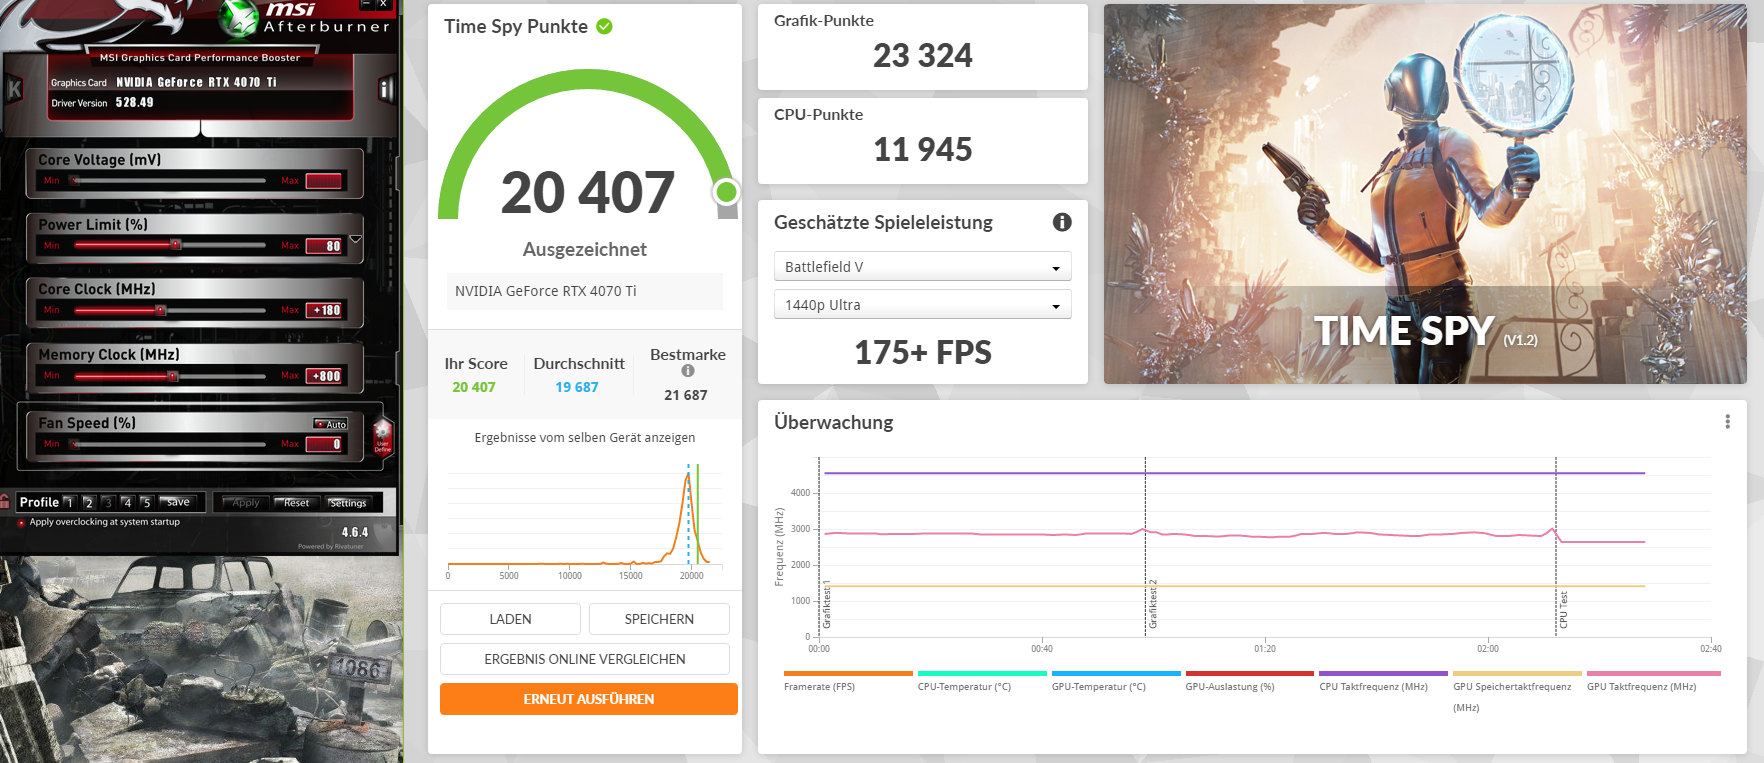
Task: Click the Ihr Score value 20 407
Action: [x=474, y=387]
